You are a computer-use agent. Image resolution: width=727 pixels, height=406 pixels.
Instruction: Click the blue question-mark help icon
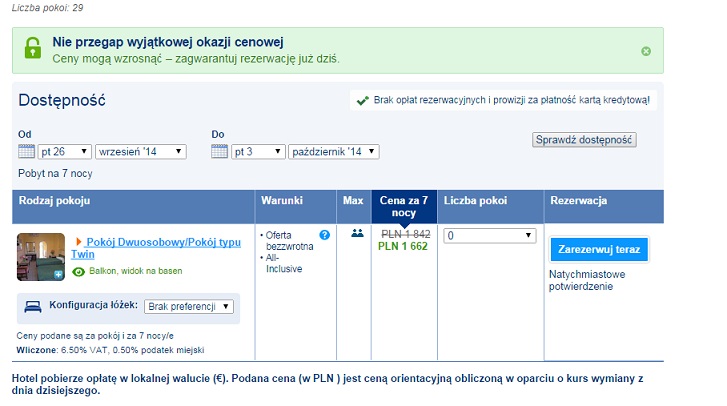tap(325, 235)
